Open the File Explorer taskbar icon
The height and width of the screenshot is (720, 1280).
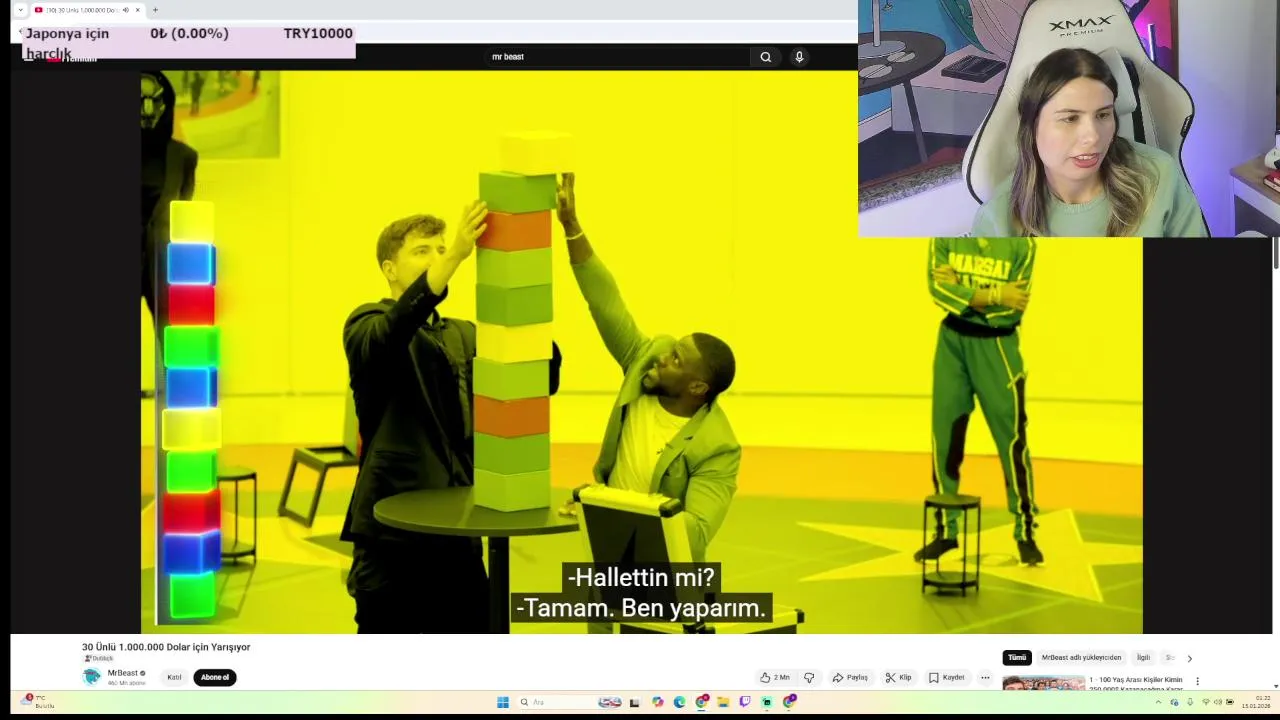tap(723, 702)
